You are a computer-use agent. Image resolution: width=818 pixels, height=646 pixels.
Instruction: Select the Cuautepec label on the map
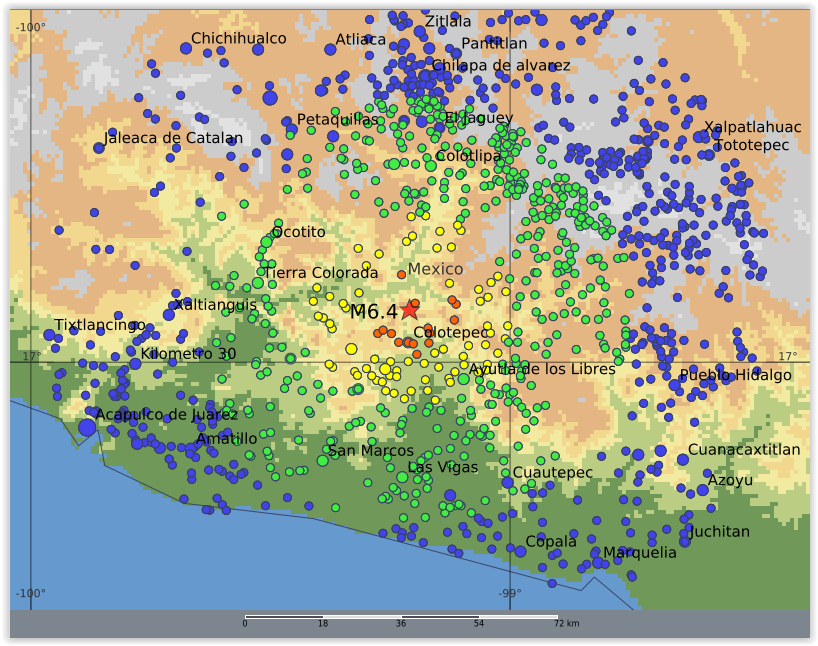(x=553, y=471)
